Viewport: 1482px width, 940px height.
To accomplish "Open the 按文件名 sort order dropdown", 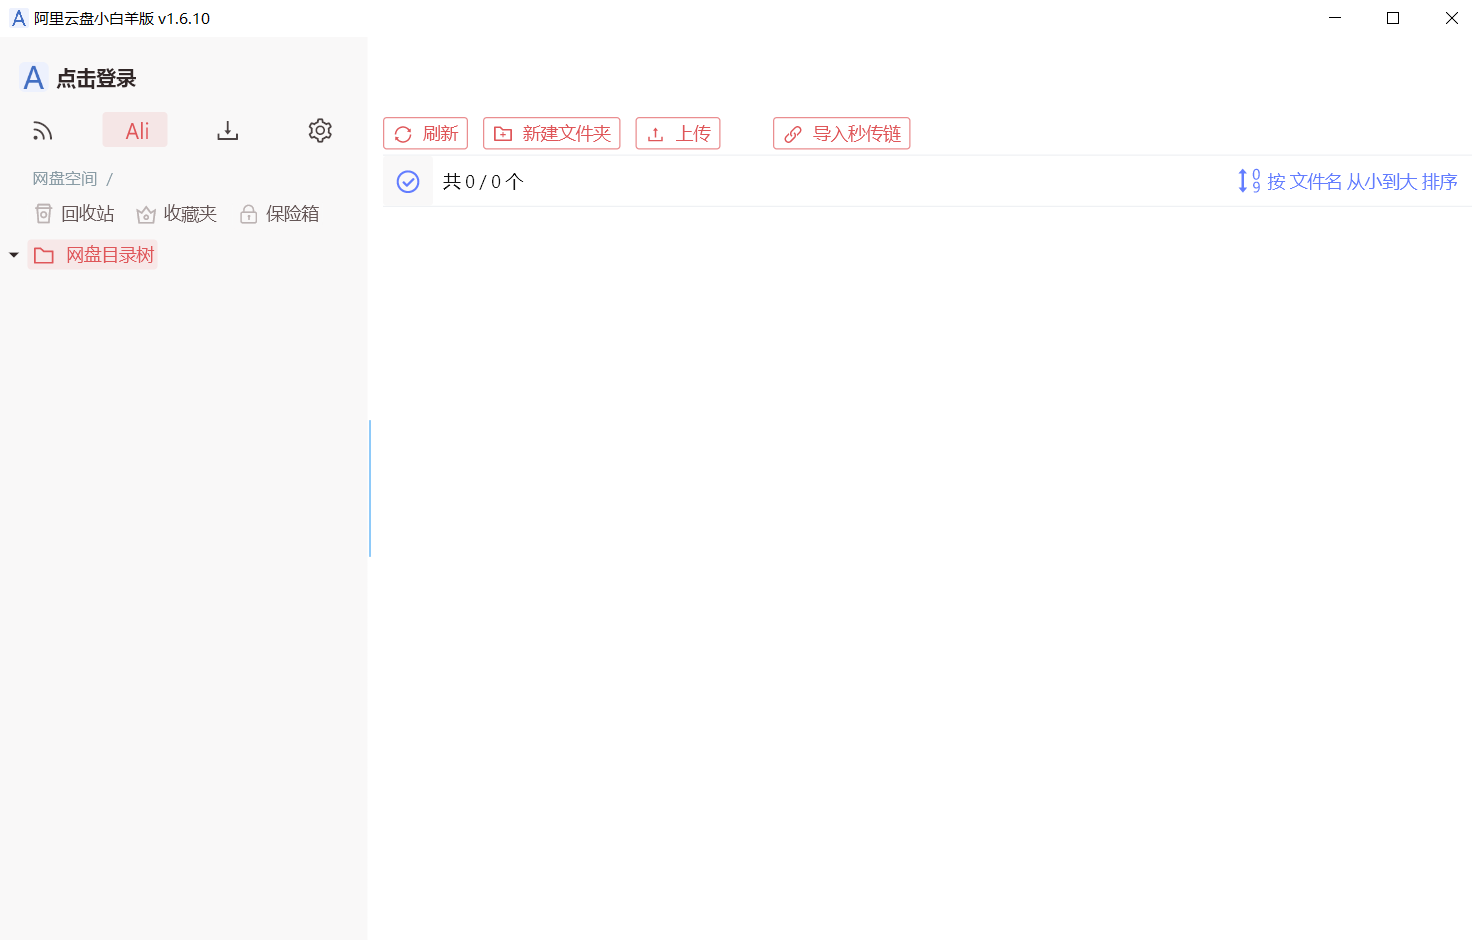I will pos(1347,182).
